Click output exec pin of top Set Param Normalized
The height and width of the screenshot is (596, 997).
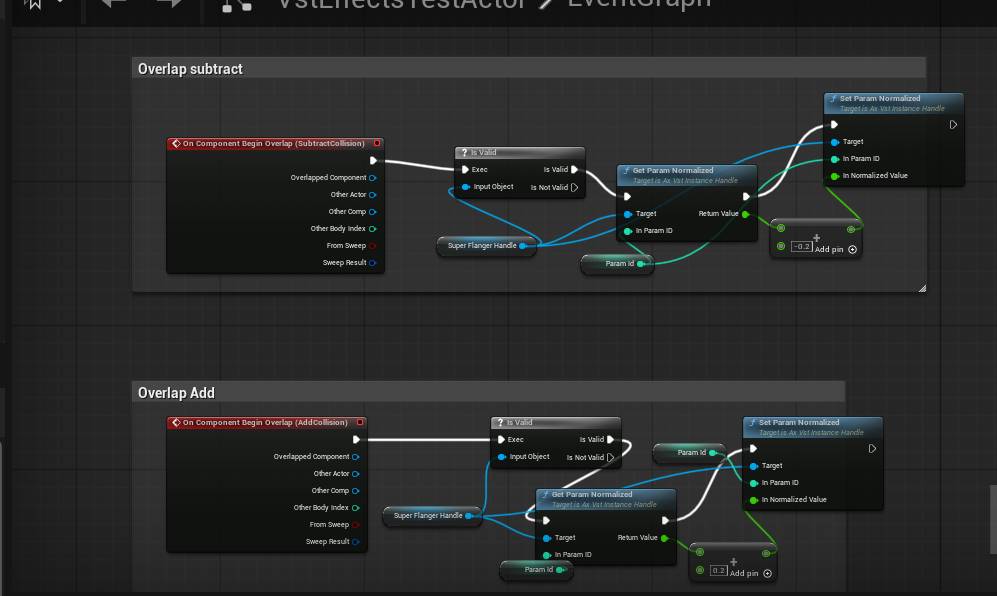[x=953, y=125]
